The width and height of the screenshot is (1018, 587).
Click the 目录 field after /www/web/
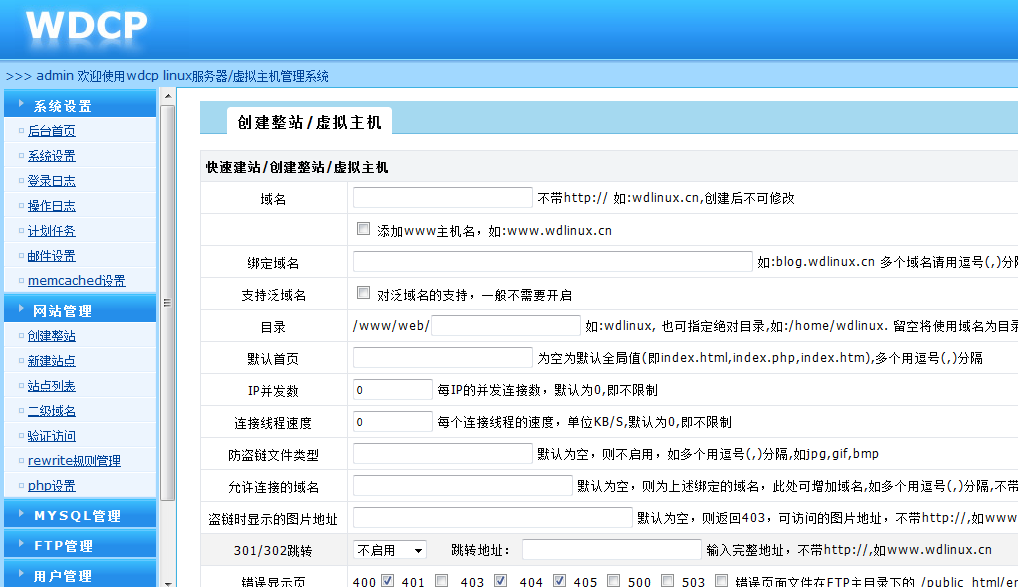tap(506, 325)
